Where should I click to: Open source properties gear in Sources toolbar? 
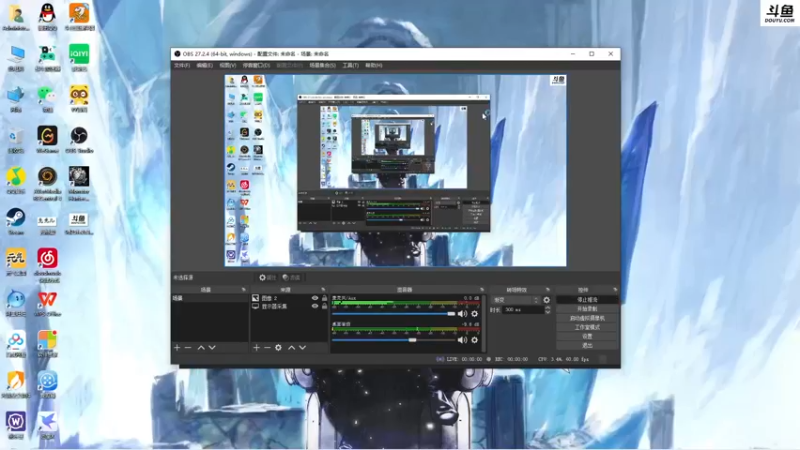(278, 347)
